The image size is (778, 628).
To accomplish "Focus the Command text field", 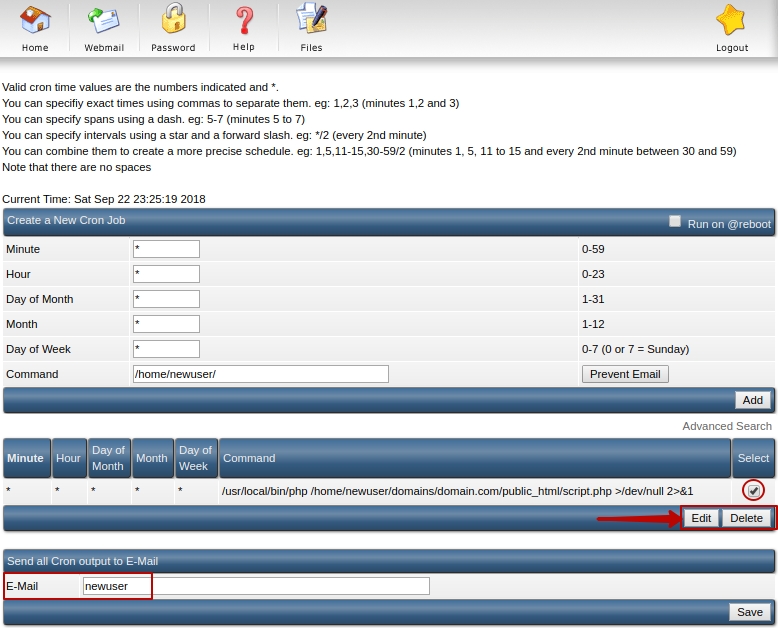I will click(x=260, y=374).
